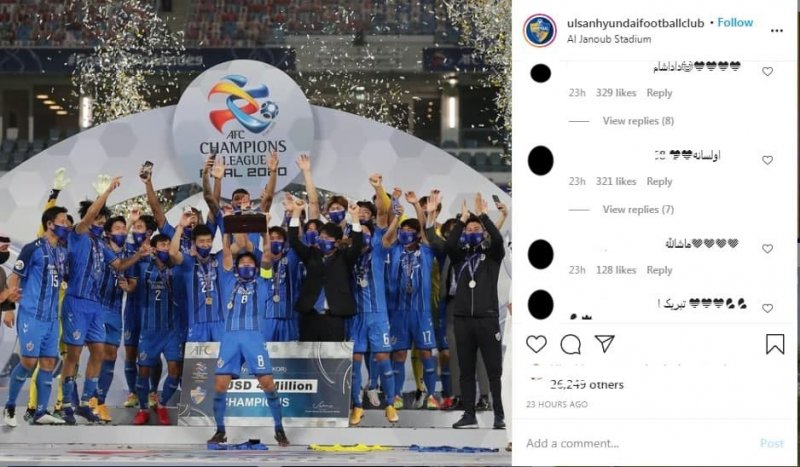Like the last partially visible comment
Screen dimensions: 800x467
(767, 308)
